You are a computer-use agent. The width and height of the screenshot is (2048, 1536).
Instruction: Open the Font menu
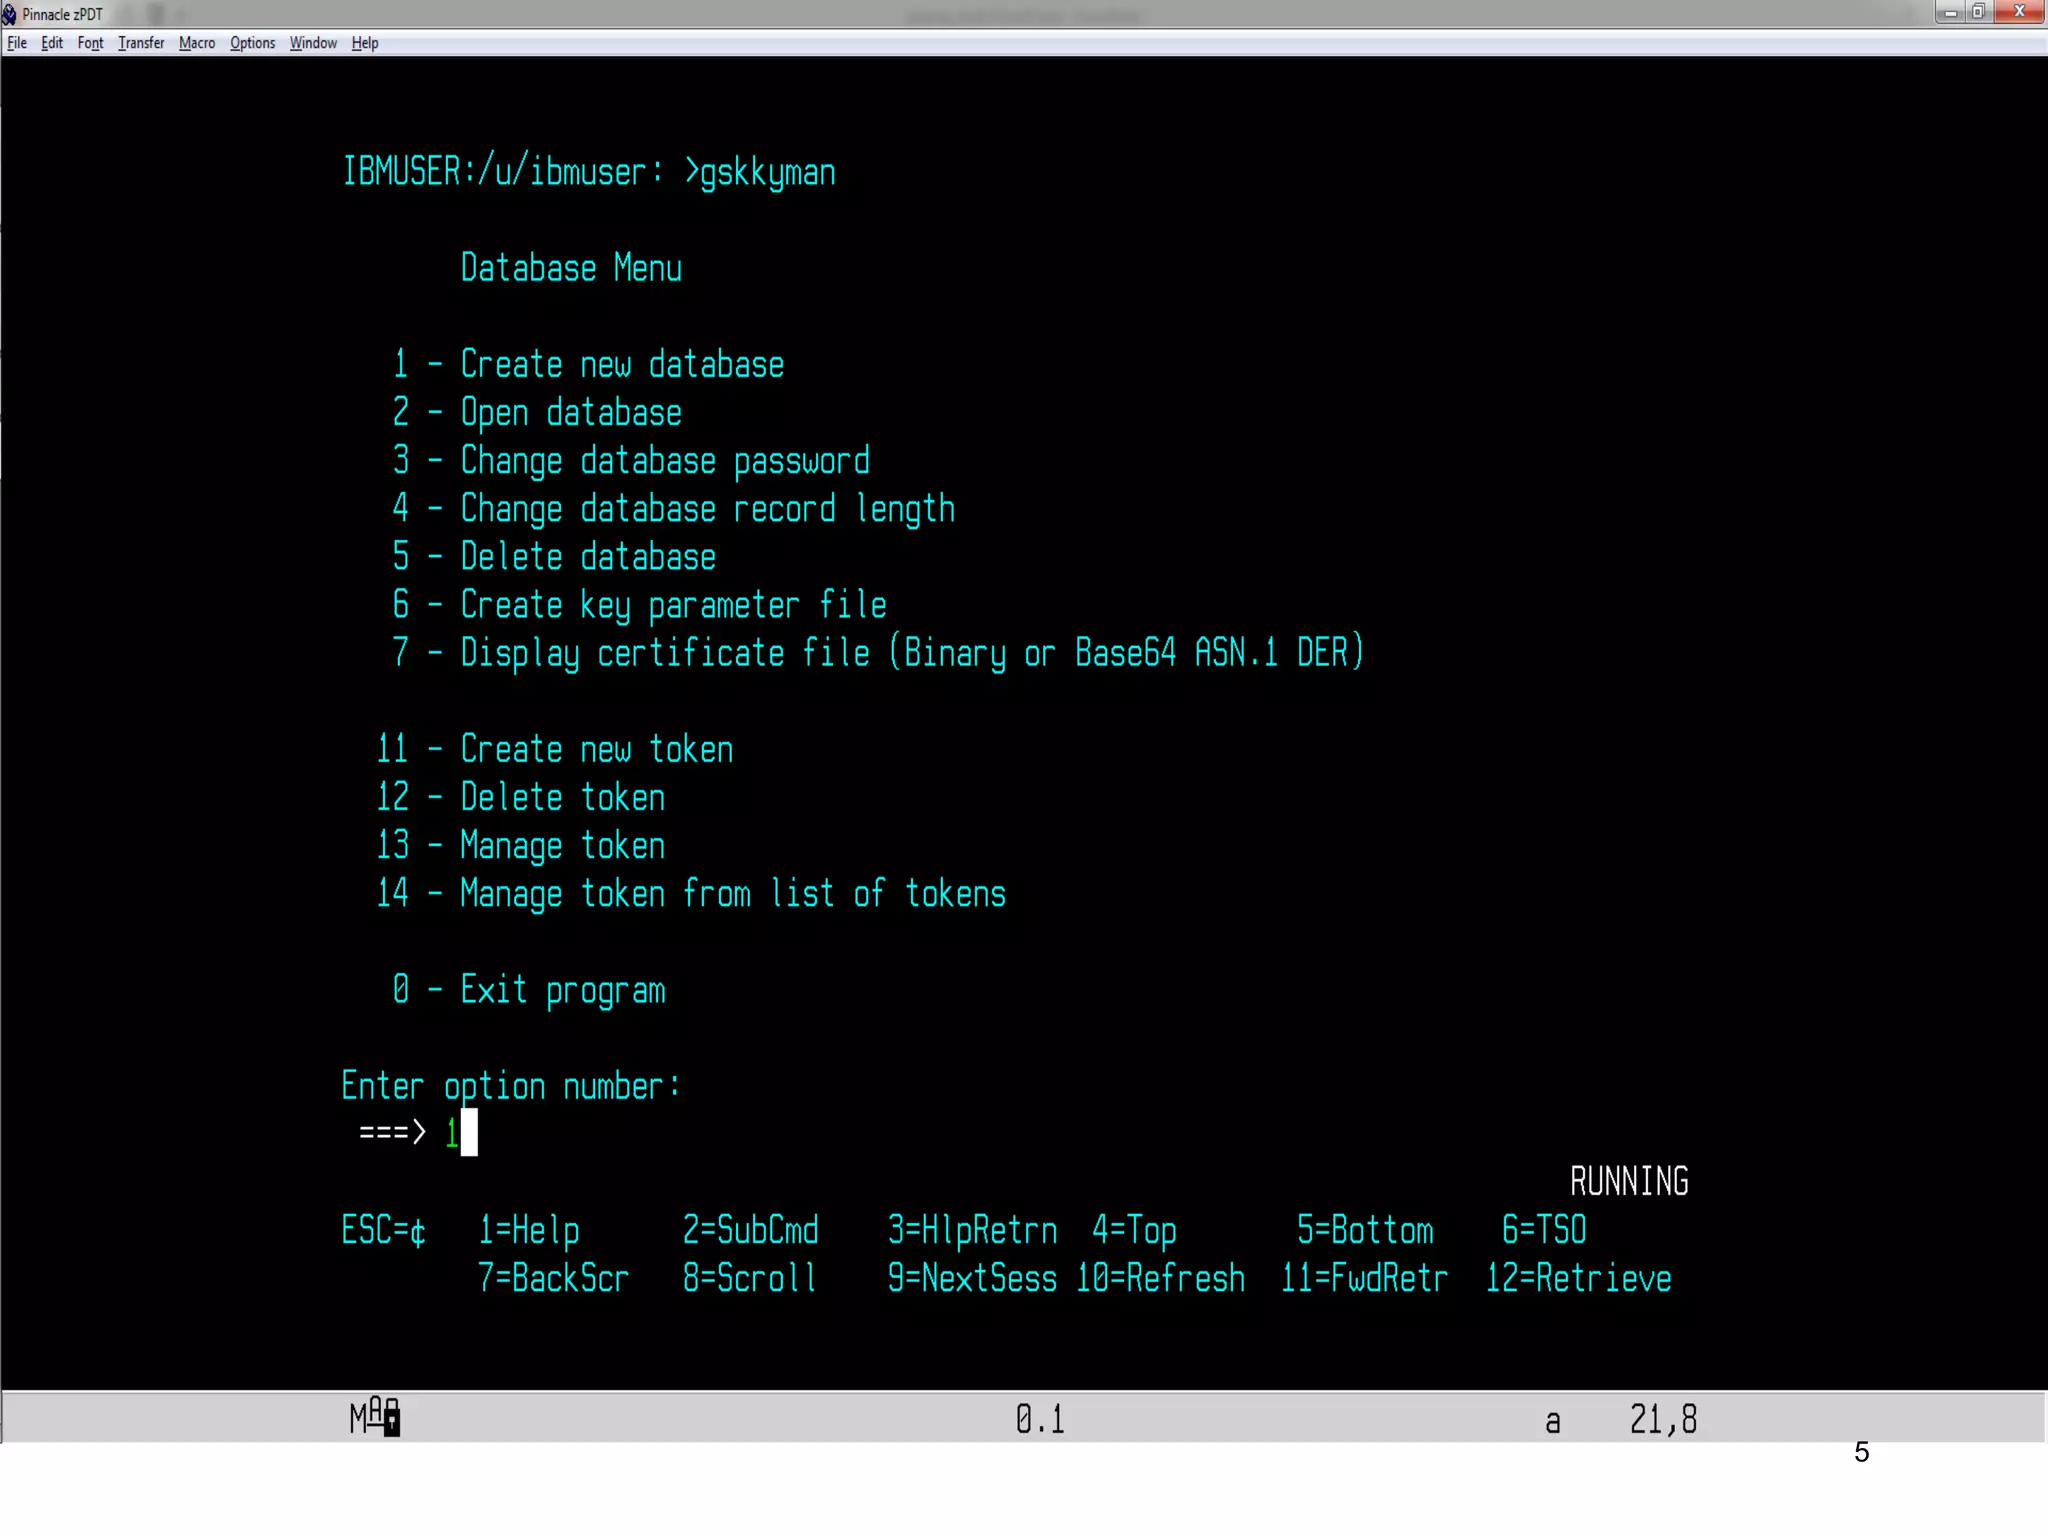click(x=90, y=43)
